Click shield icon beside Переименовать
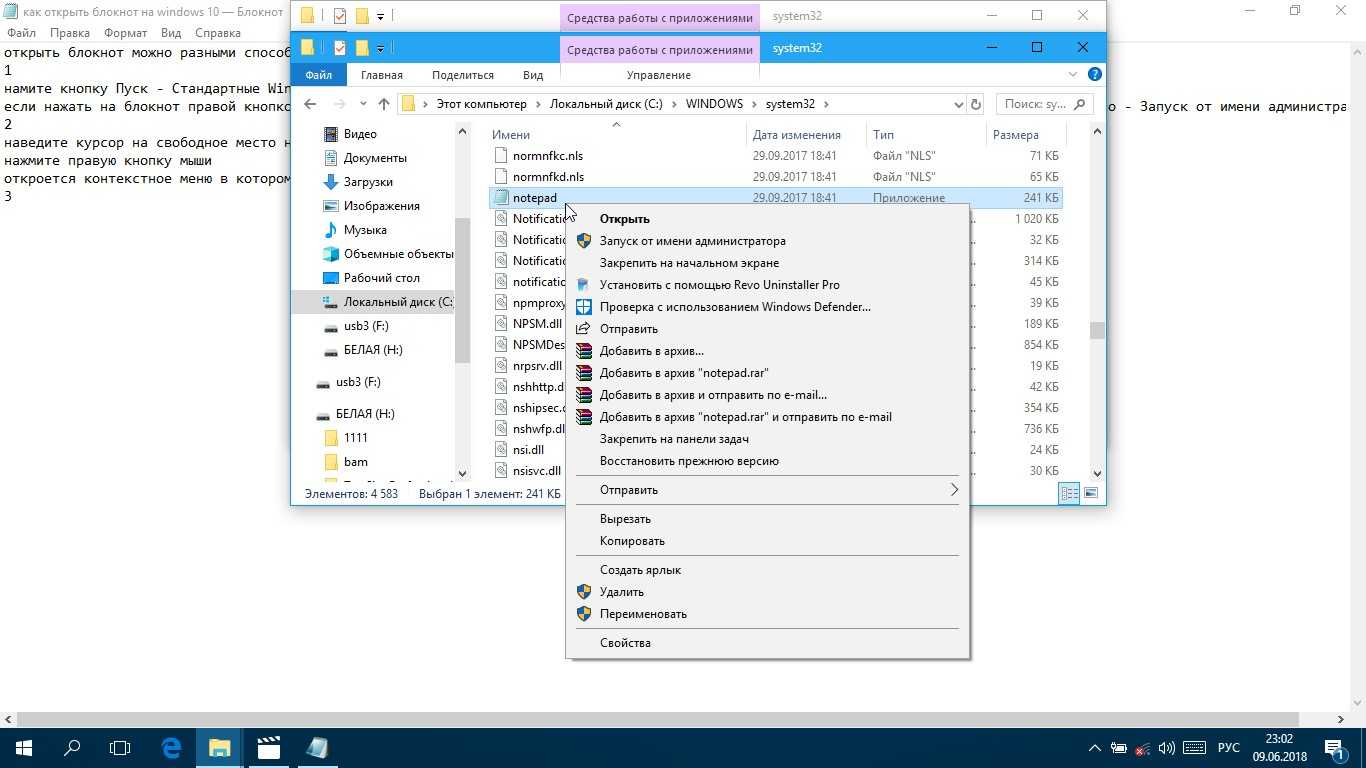Viewport: 1366px width, 768px height. click(584, 614)
